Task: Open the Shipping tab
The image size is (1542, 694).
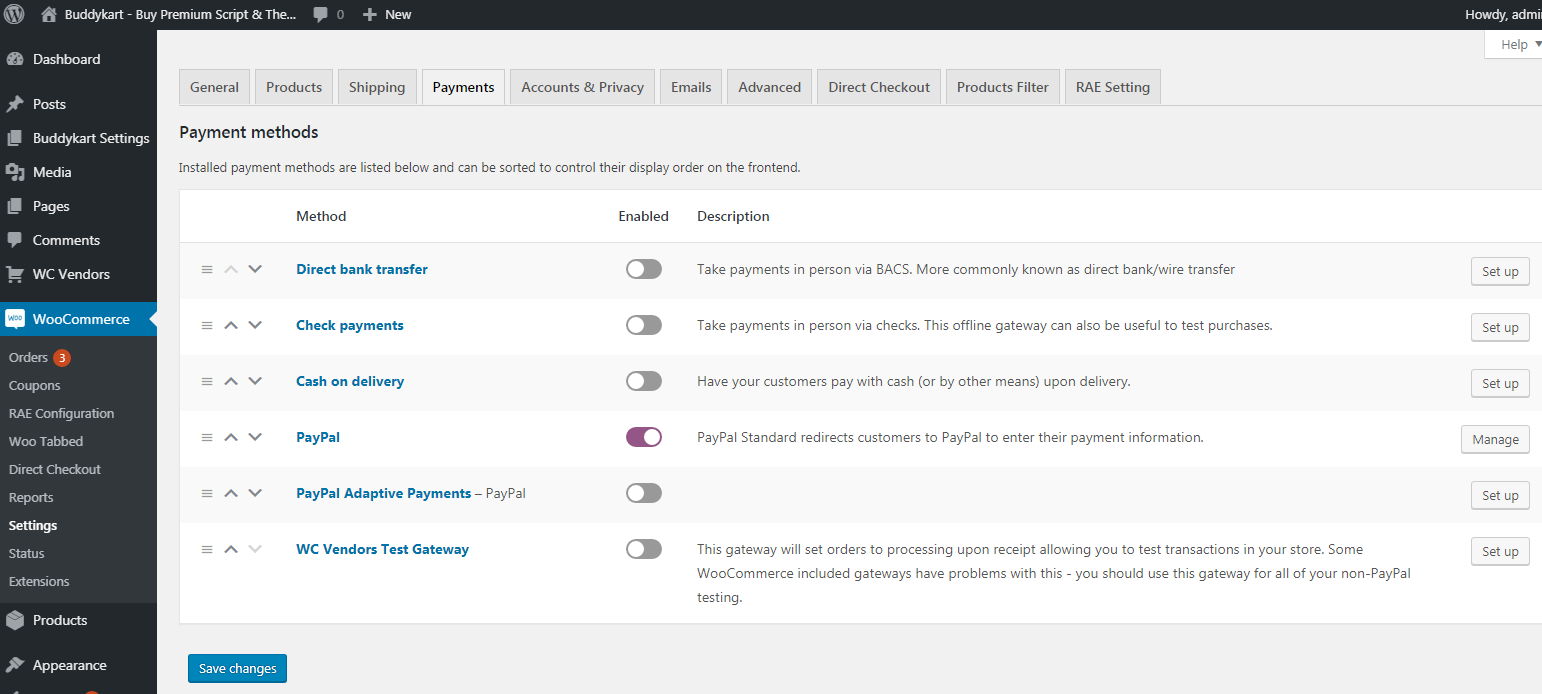Action: point(377,87)
